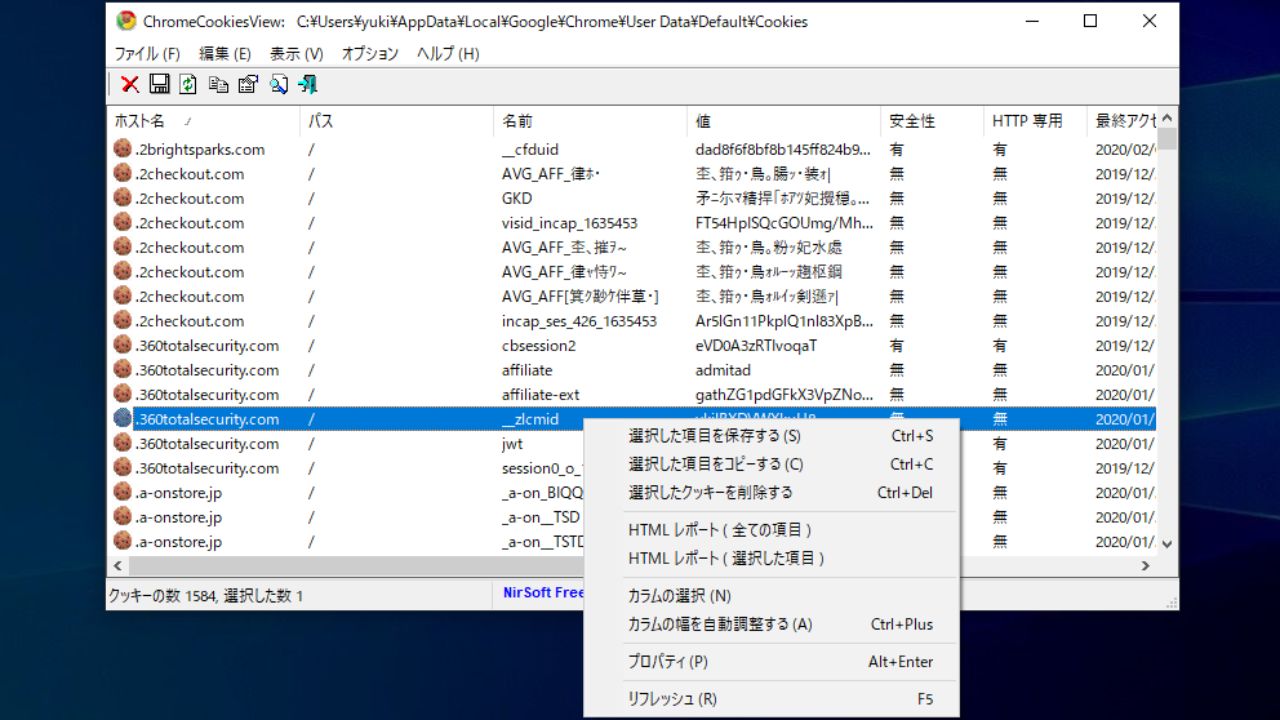Click the cookie icon of the _a-on__TSD row
Screen dimensions: 1280x720
[x=122, y=517]
